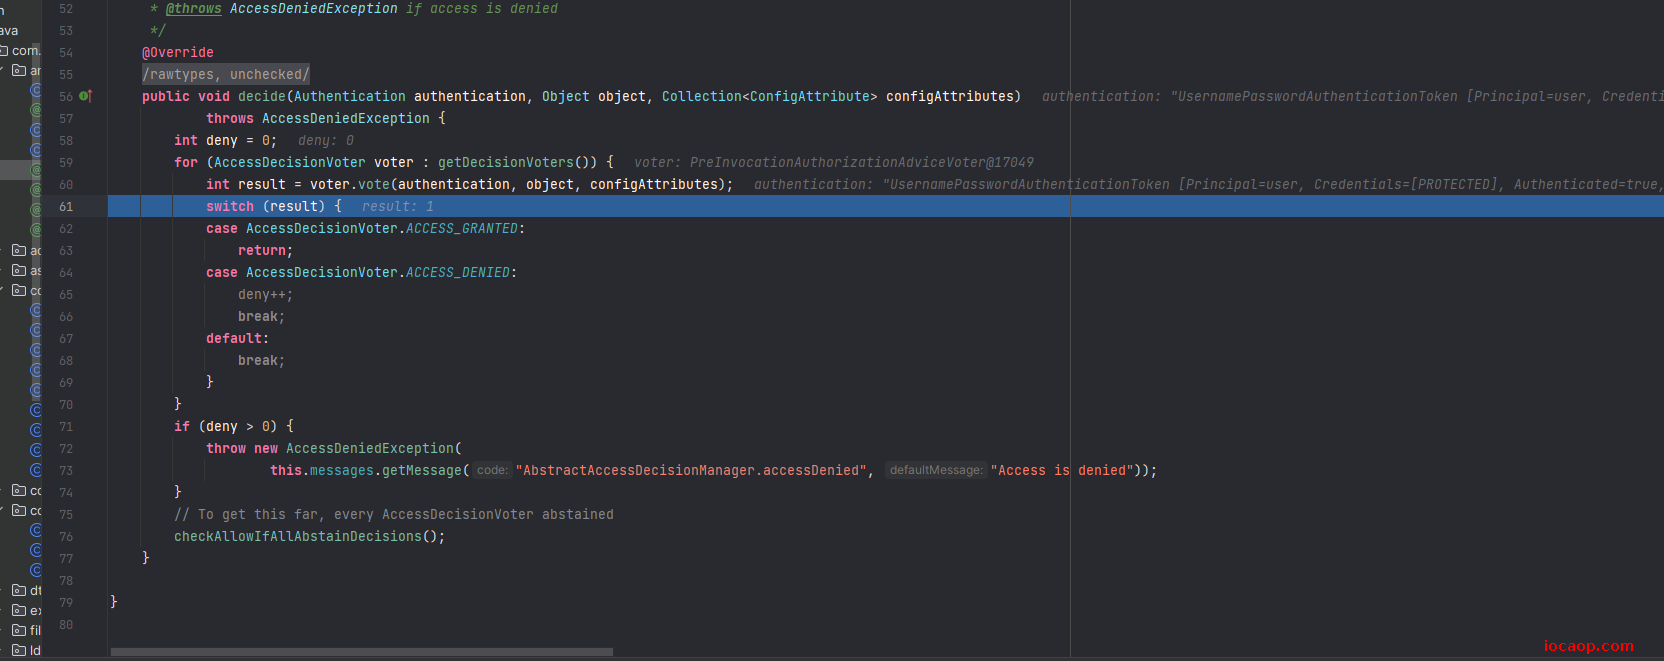Click the 'code:' parameter hint
The width and height of the screenshot is (1664, 661).
coord(492,470)
